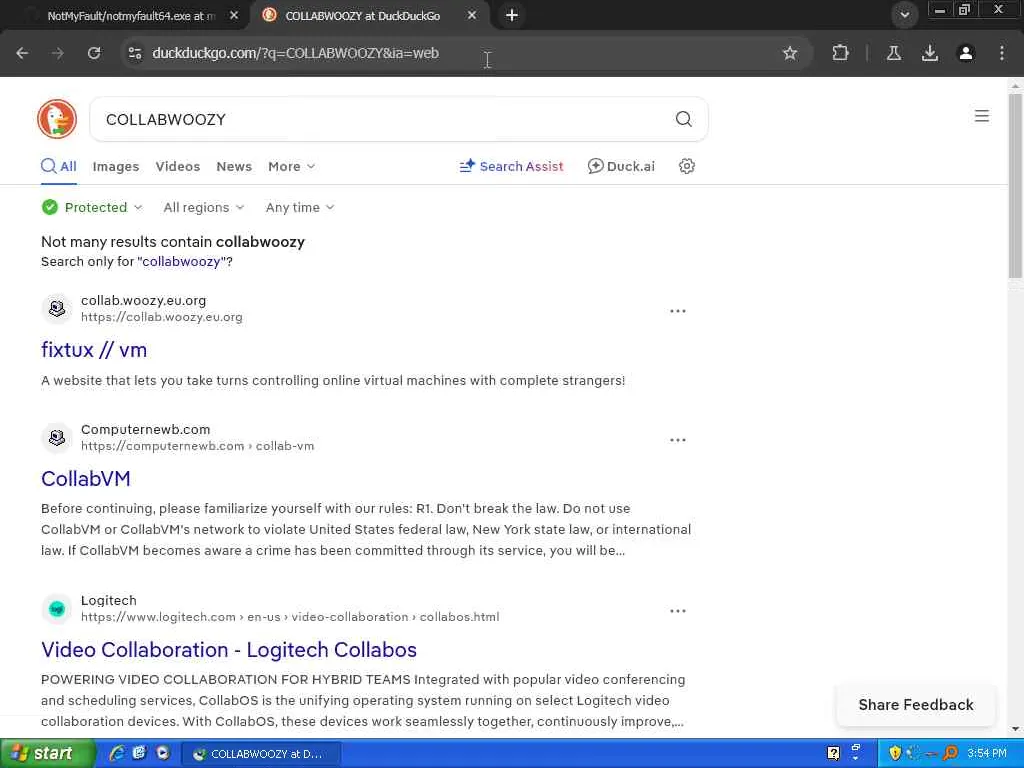This screenshot has height=768, width=1024.
Task: Bookmark this page with the star icon
Action: (x=790, y=53)
